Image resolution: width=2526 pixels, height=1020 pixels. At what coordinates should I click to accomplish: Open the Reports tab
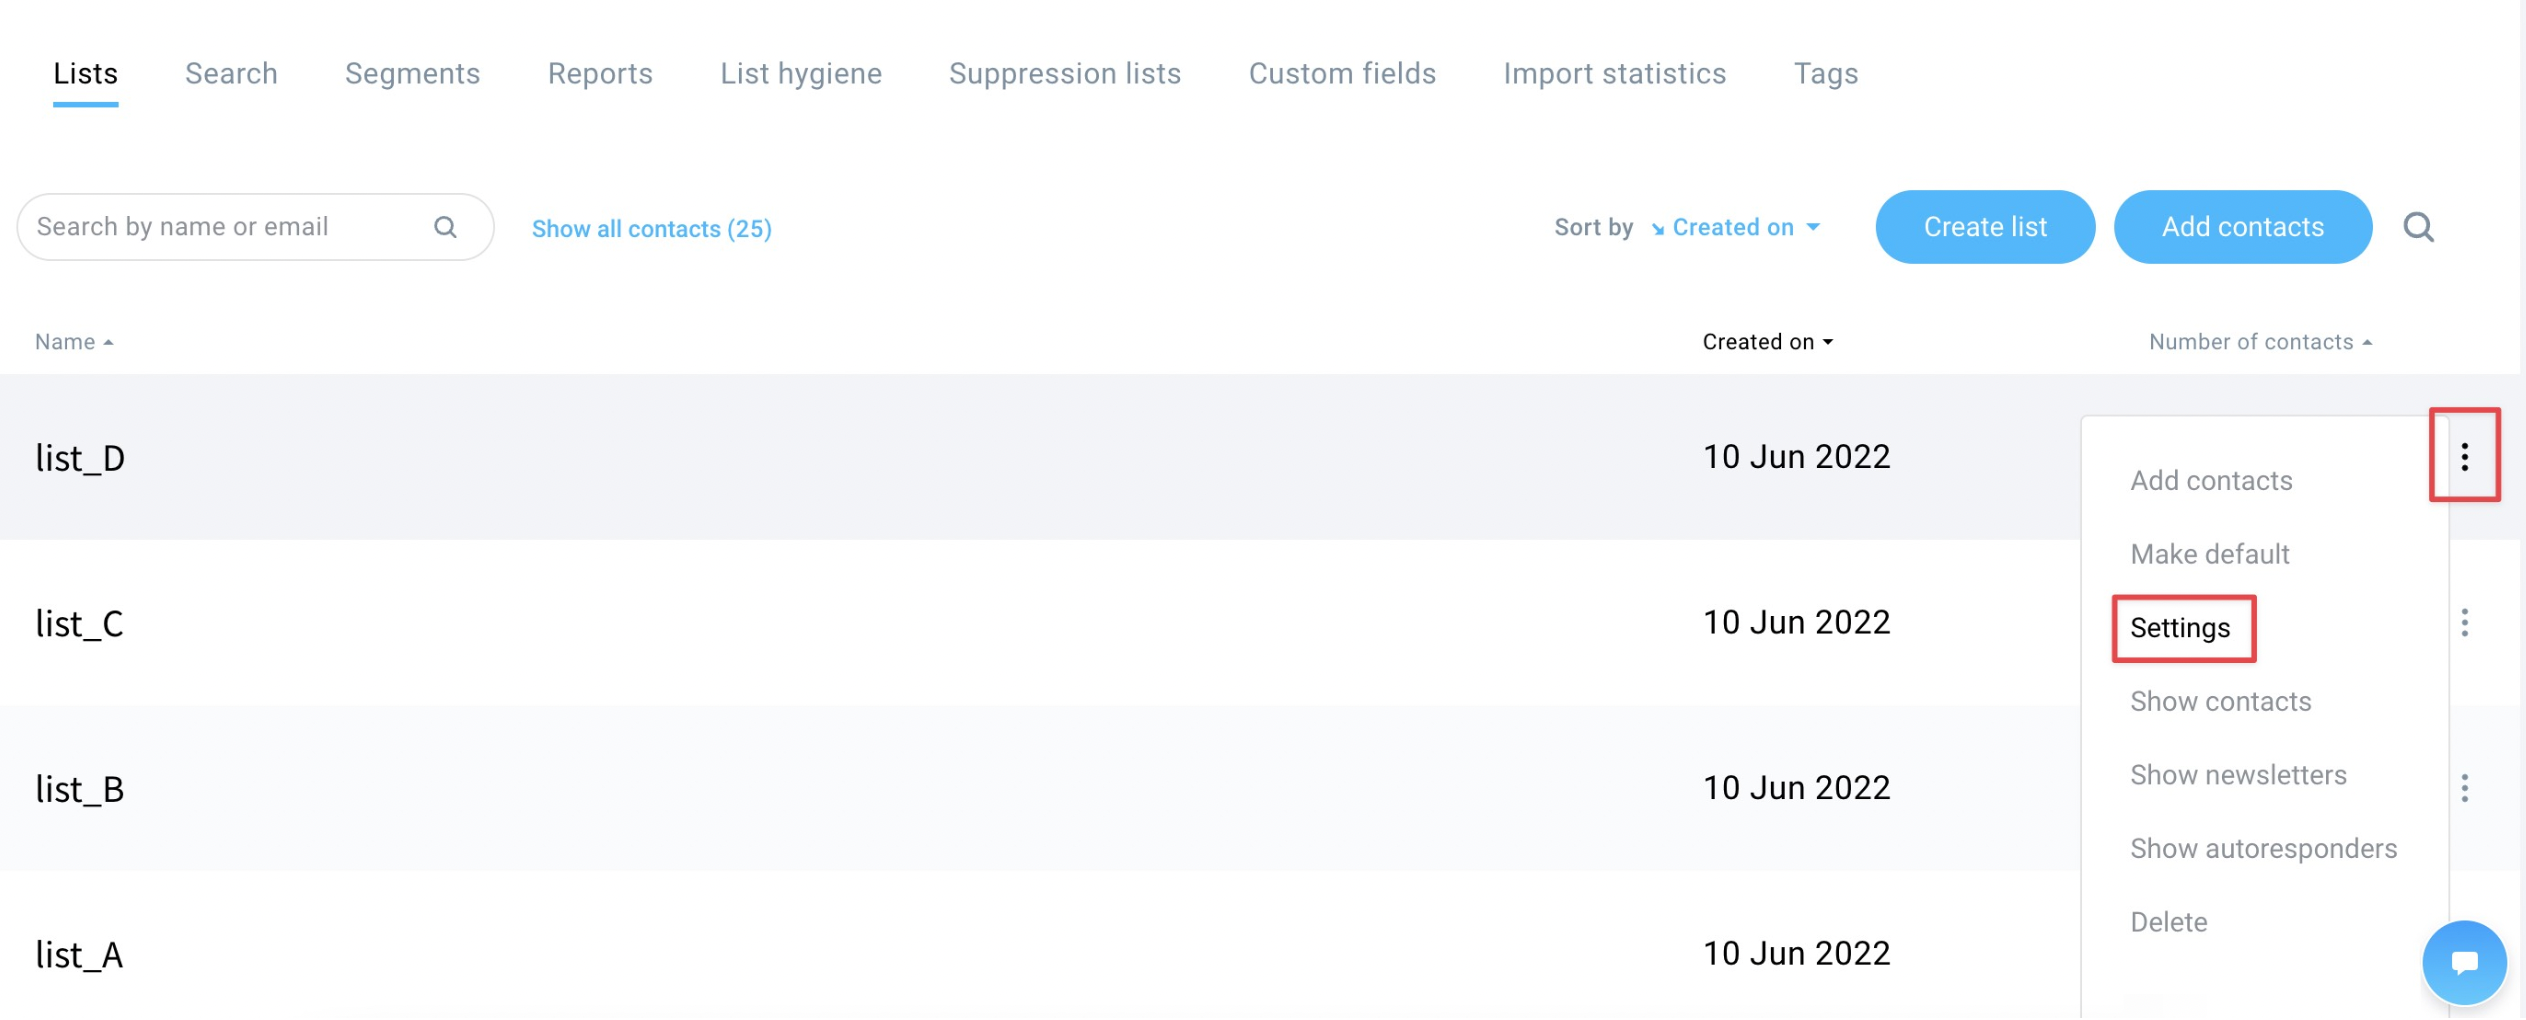[x=600, y=73]
